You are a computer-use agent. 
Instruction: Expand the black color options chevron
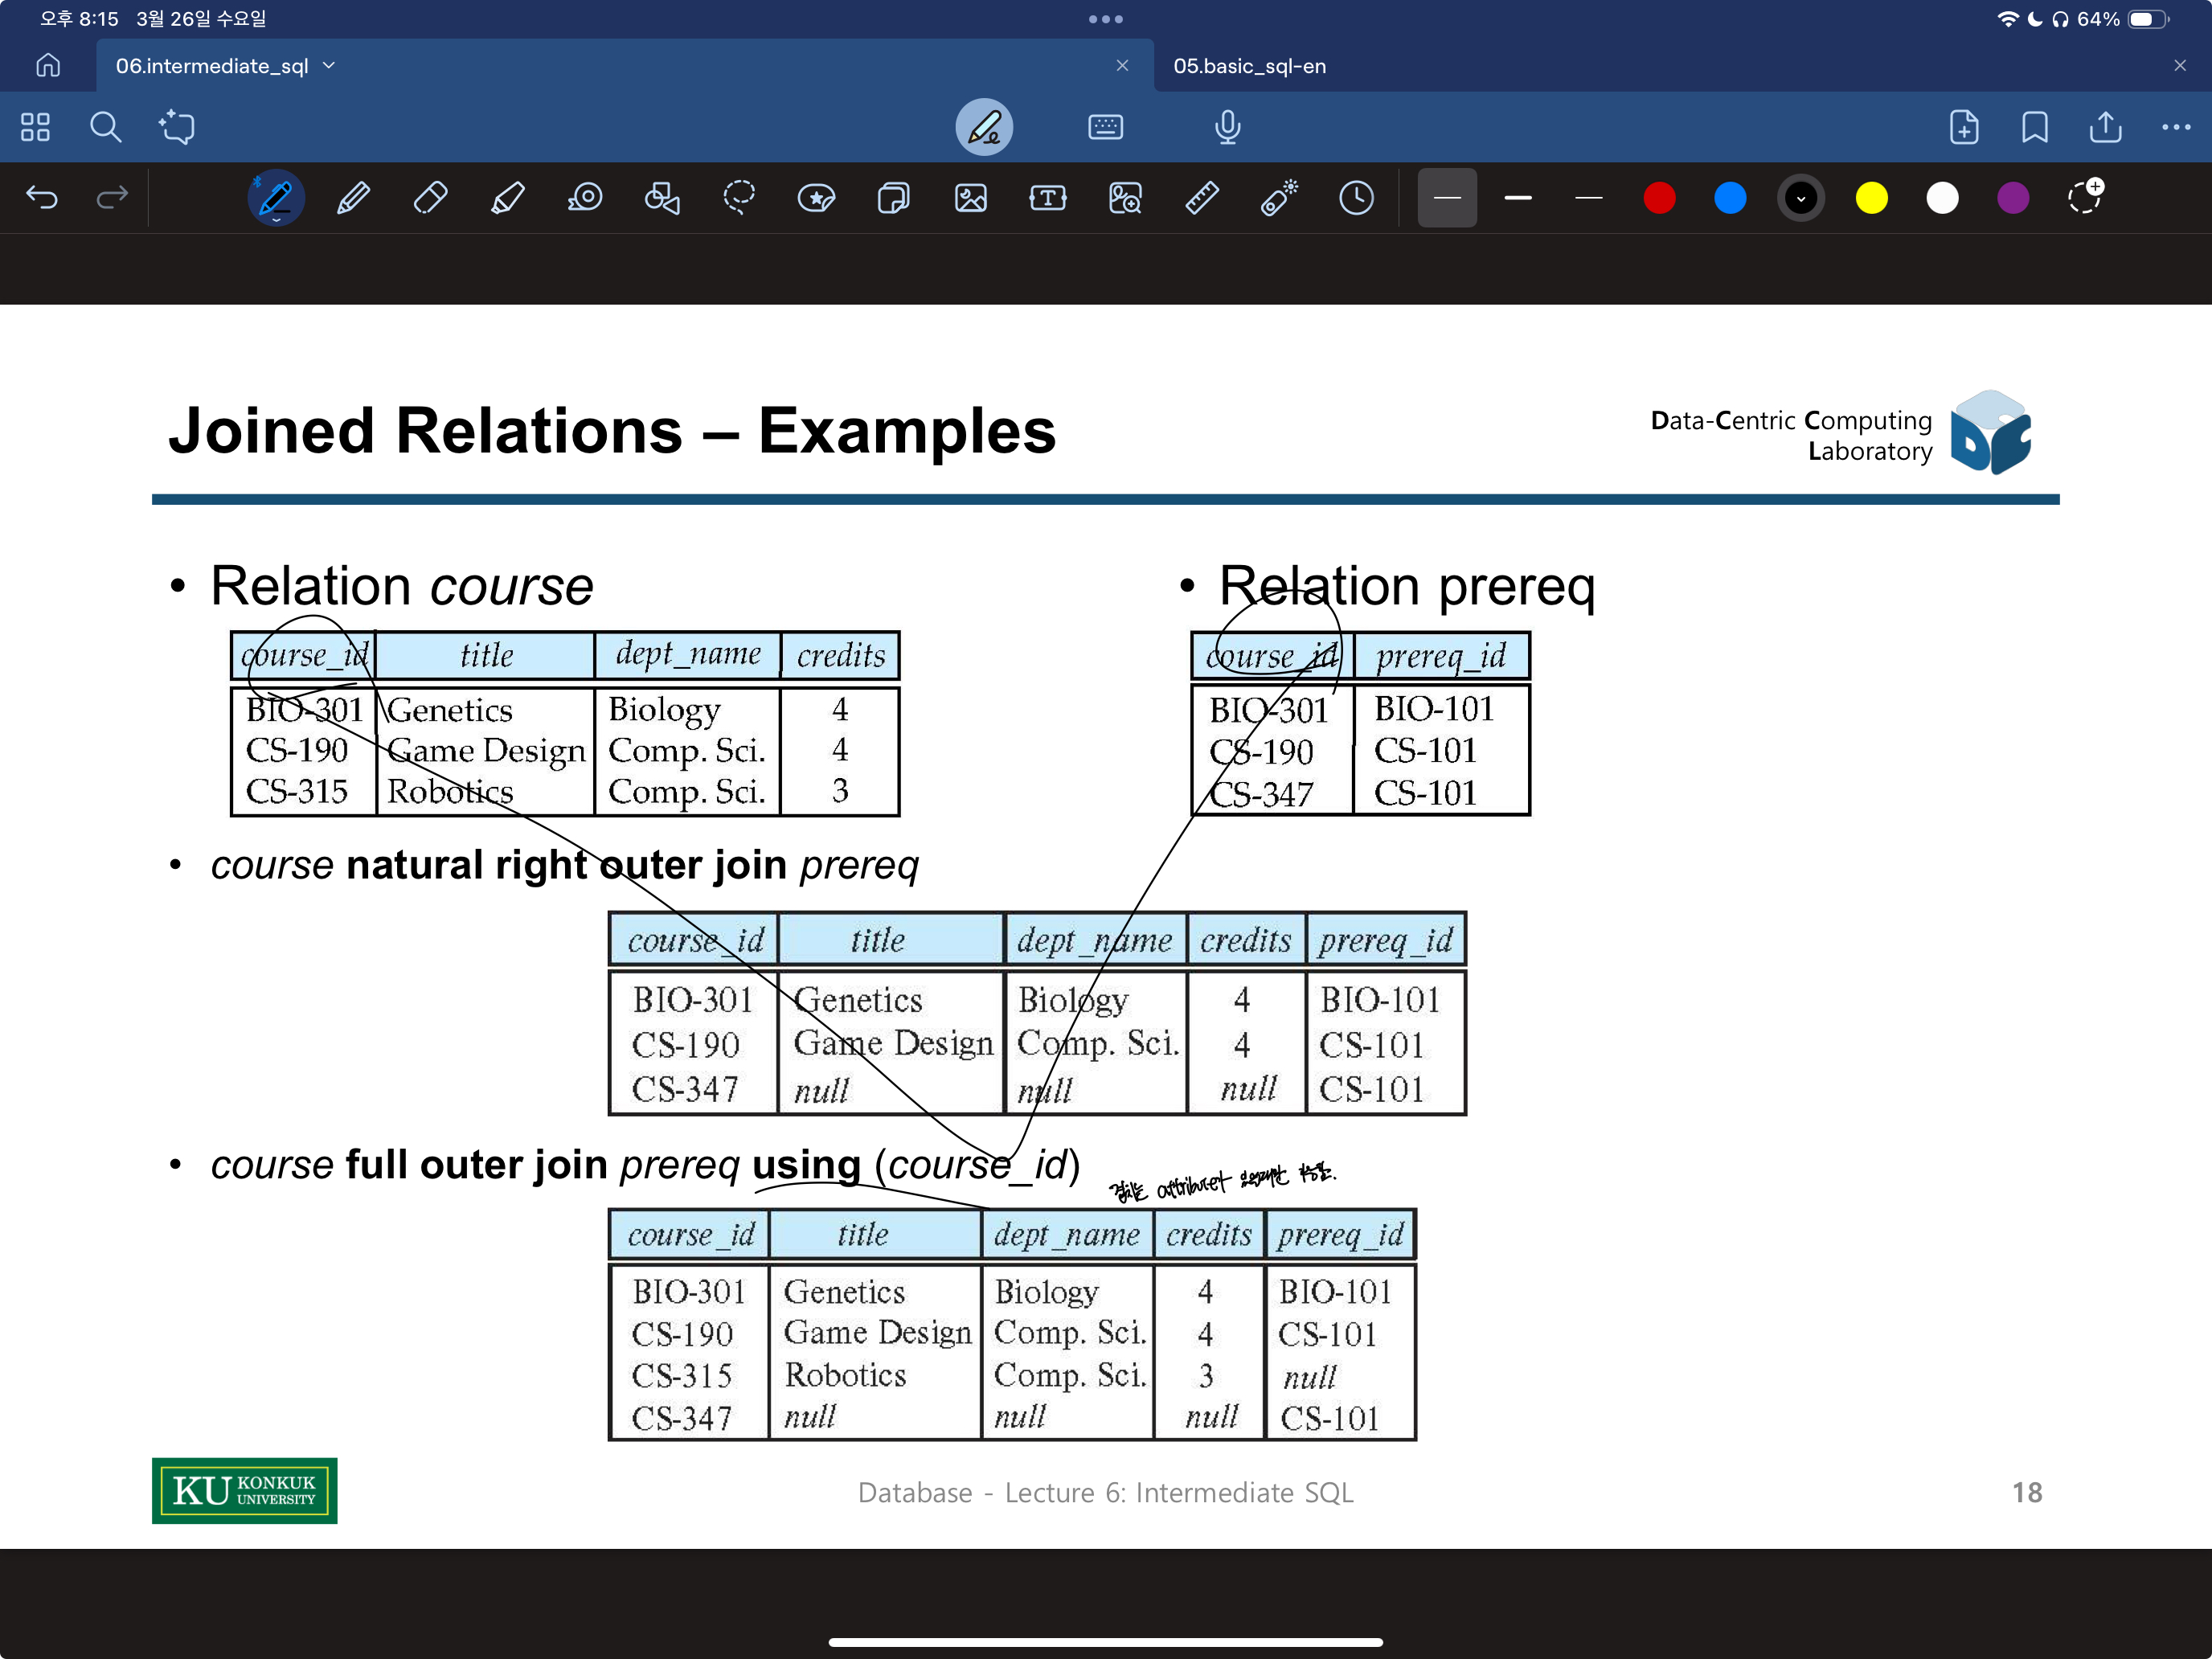point(1800,198)
